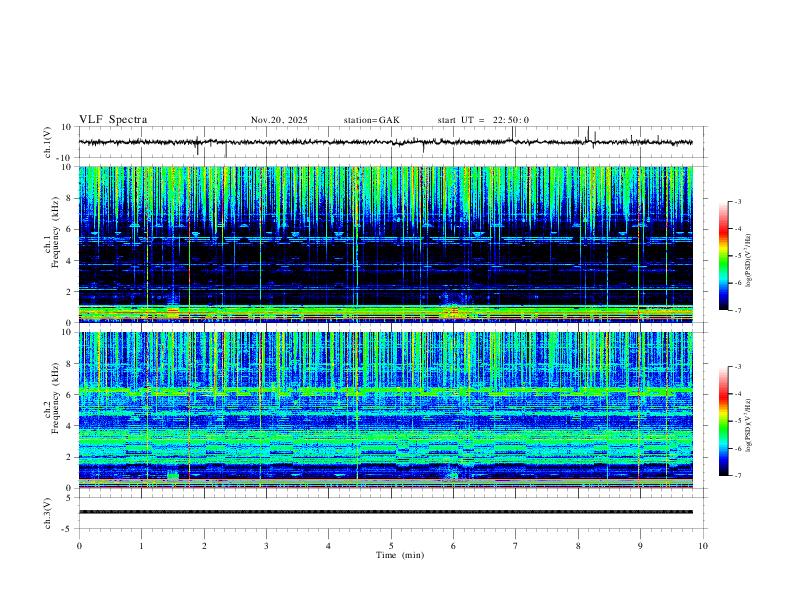
Task: Click the "9" tick on the time axis
Action: (640, 546)
